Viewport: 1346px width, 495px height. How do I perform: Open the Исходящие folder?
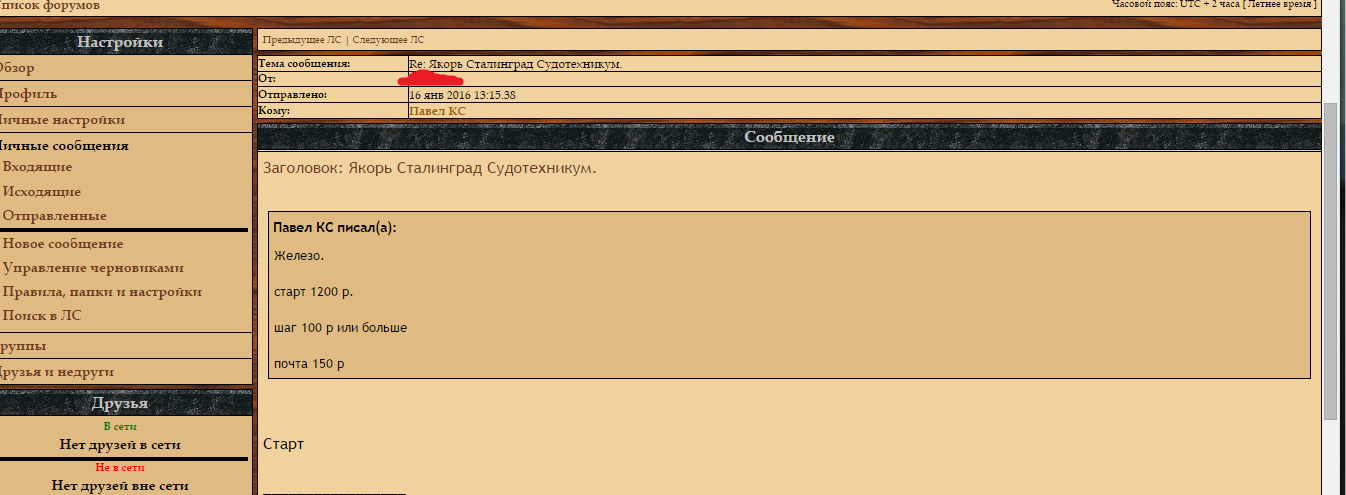(x=42, y=192)
